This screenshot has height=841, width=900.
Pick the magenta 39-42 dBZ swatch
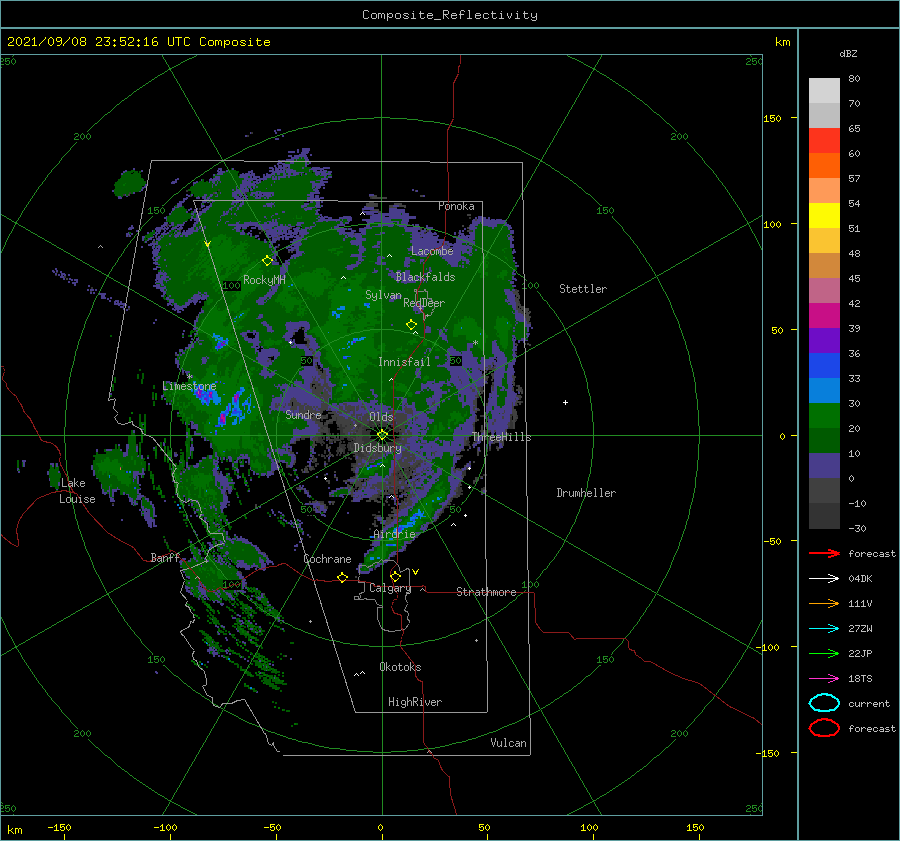pyautogui.click(x=824, y=315)
